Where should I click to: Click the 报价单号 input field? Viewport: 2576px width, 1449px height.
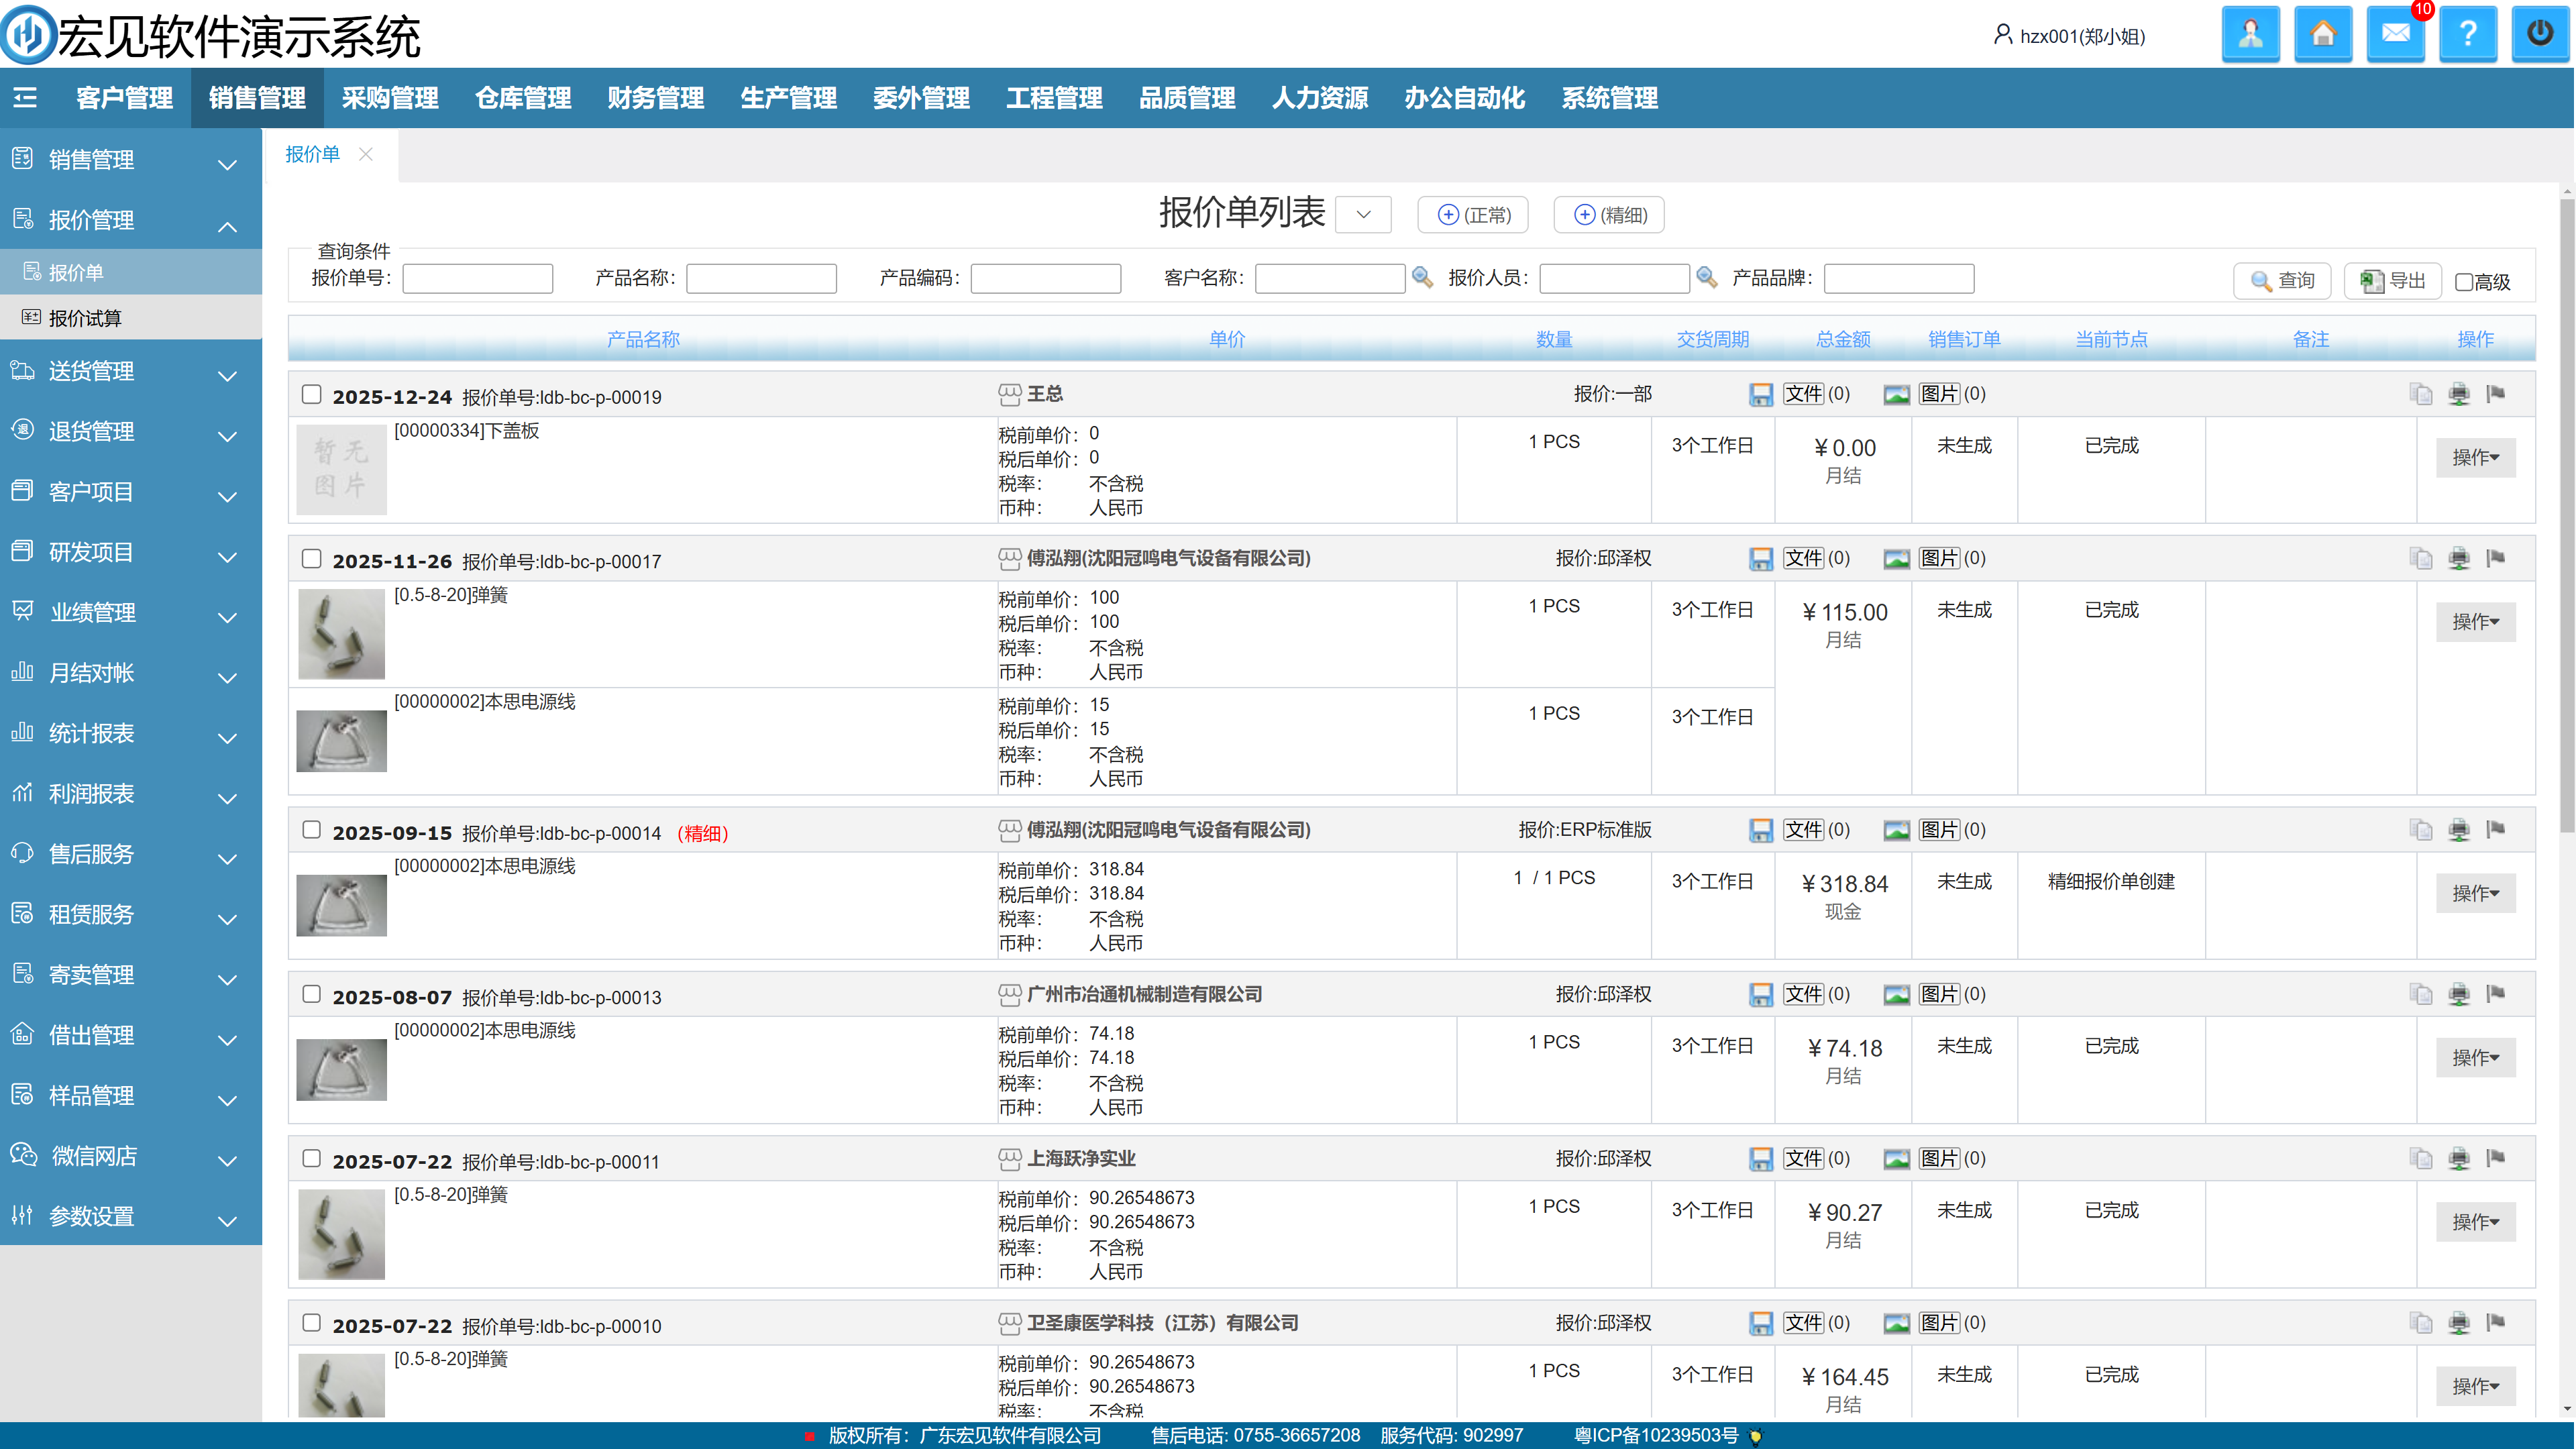(477, 278)
